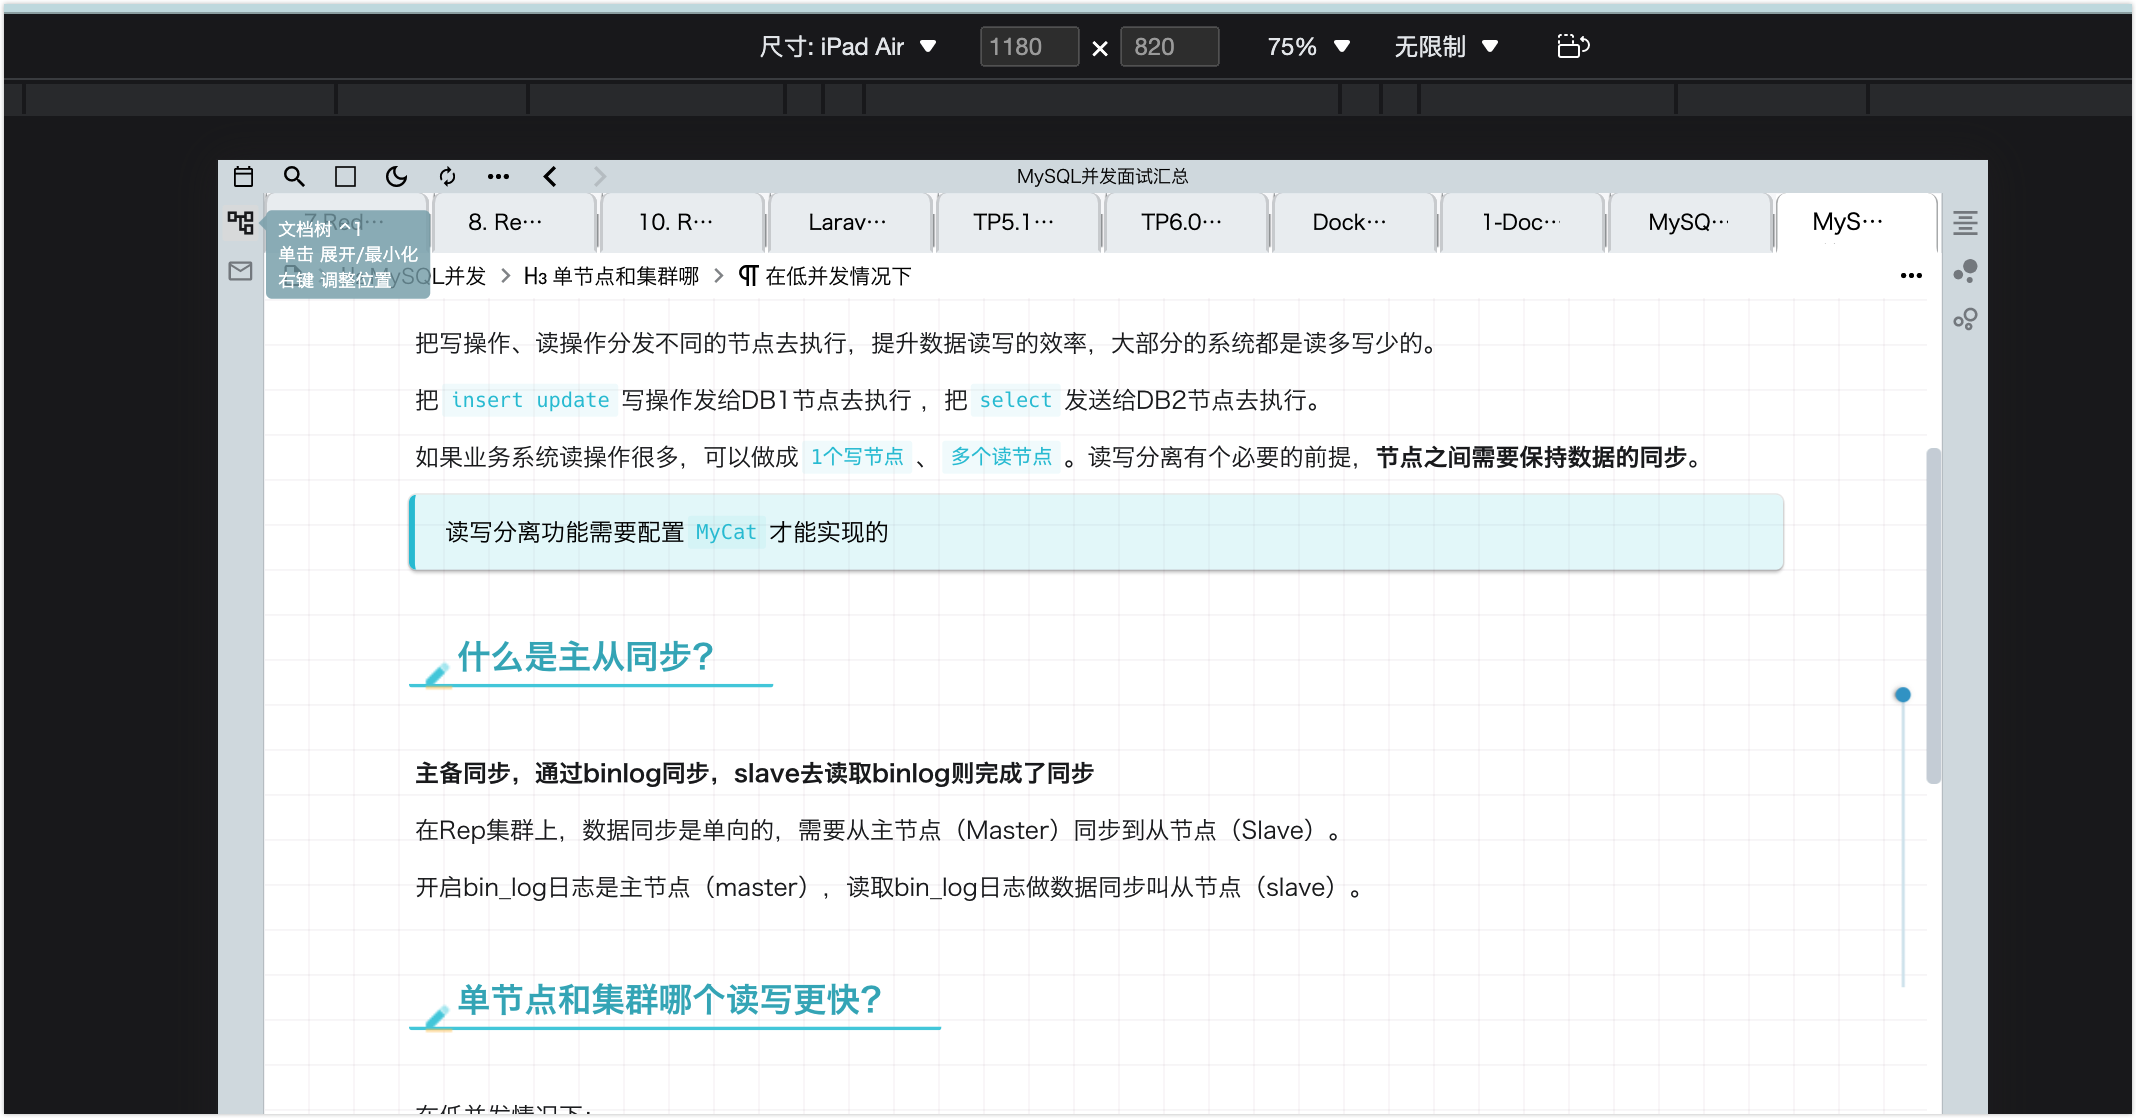Open the inbox envelope icon
Image resolution: width=2136 pixels, height=1118 pixels.
point(240,271)
